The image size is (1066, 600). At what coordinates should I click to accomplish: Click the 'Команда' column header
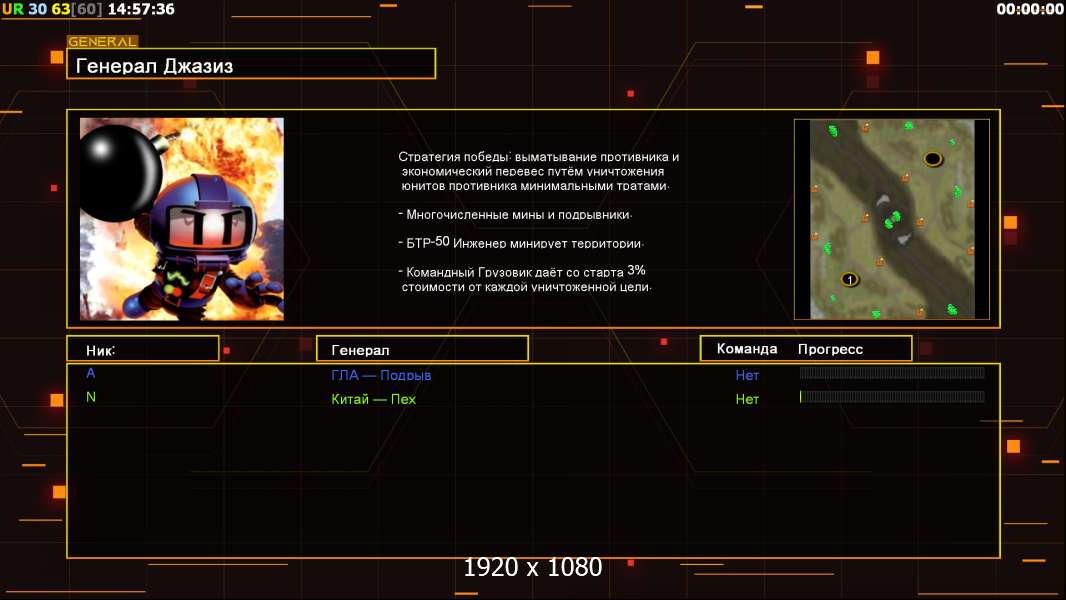tap(746, 349)
